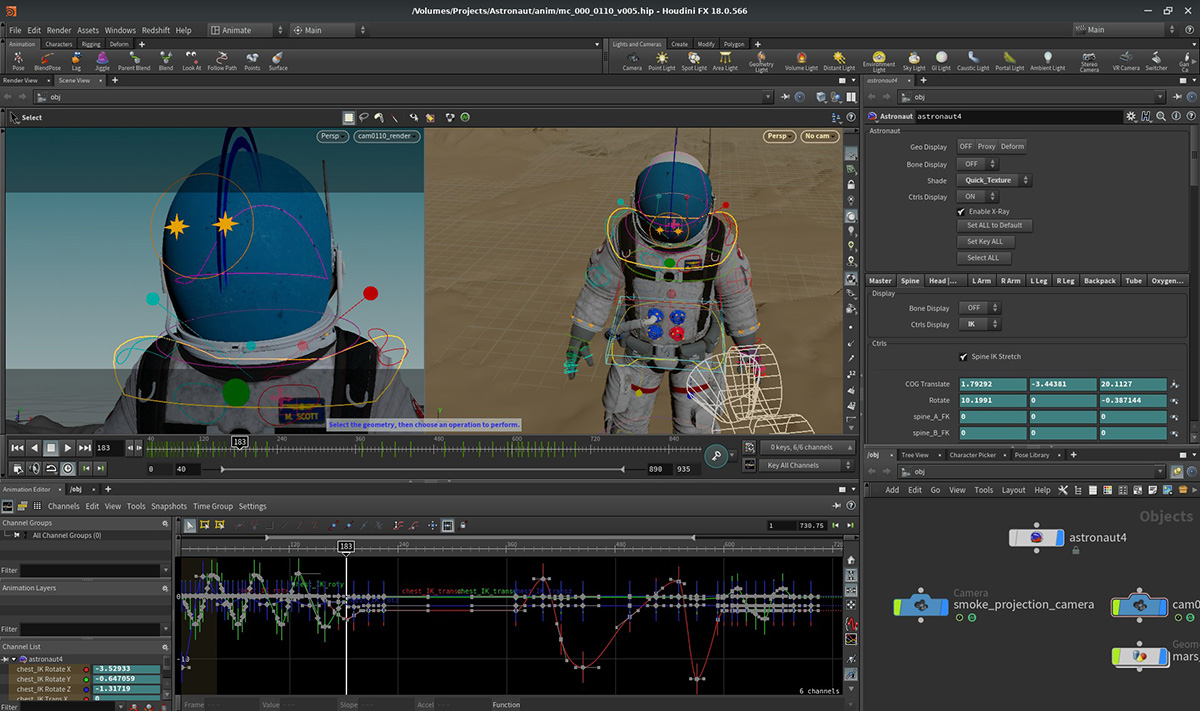Viewport: 1200px width, 711px height.
Task: Create an Environment Light
Action: coord(878,58)
